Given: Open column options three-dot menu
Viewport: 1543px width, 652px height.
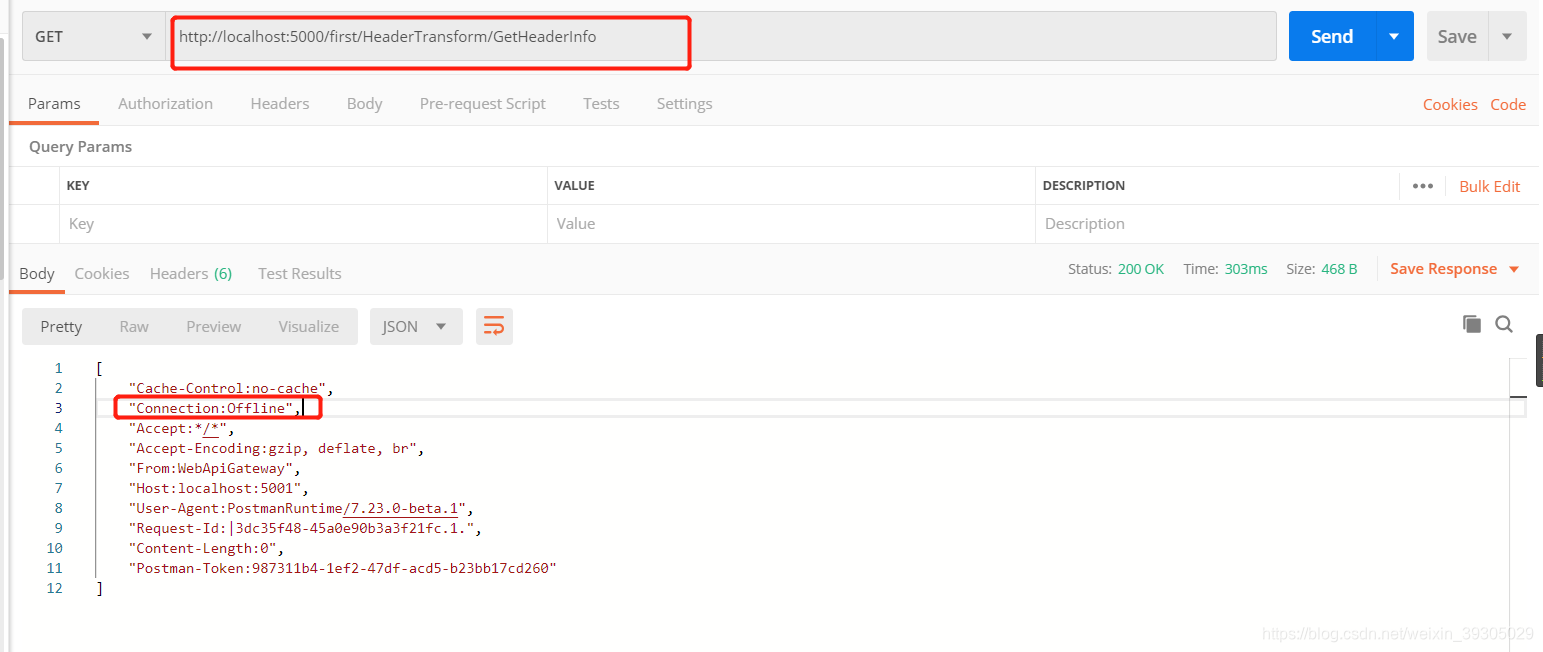Looking at the screenshot, I should point(1423,186).
